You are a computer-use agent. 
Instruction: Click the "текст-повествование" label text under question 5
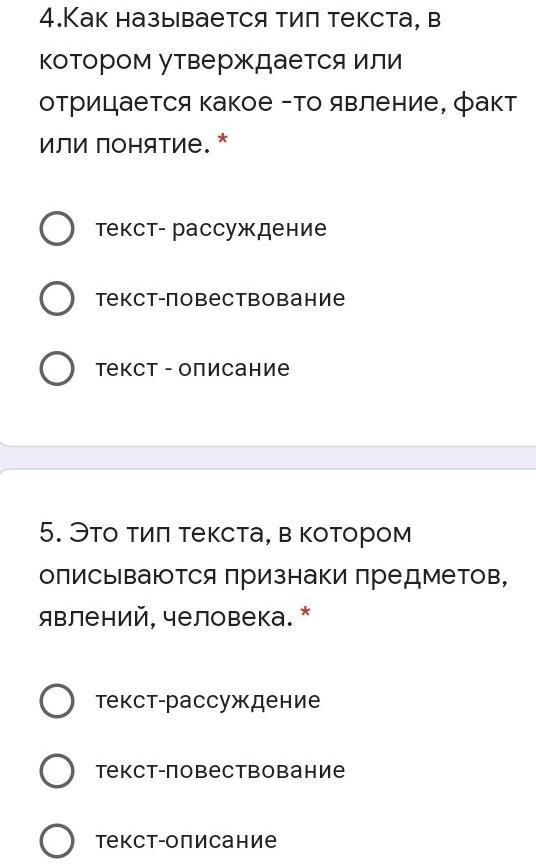click(220, 770)
